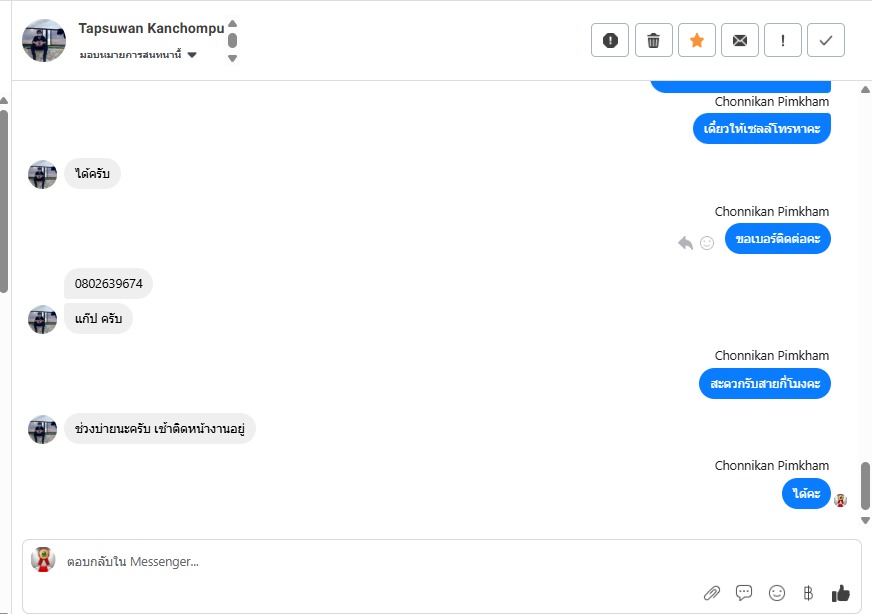Click the baht payment icon
Viewport: 872px width, 614px height.
tap(808, 593)
